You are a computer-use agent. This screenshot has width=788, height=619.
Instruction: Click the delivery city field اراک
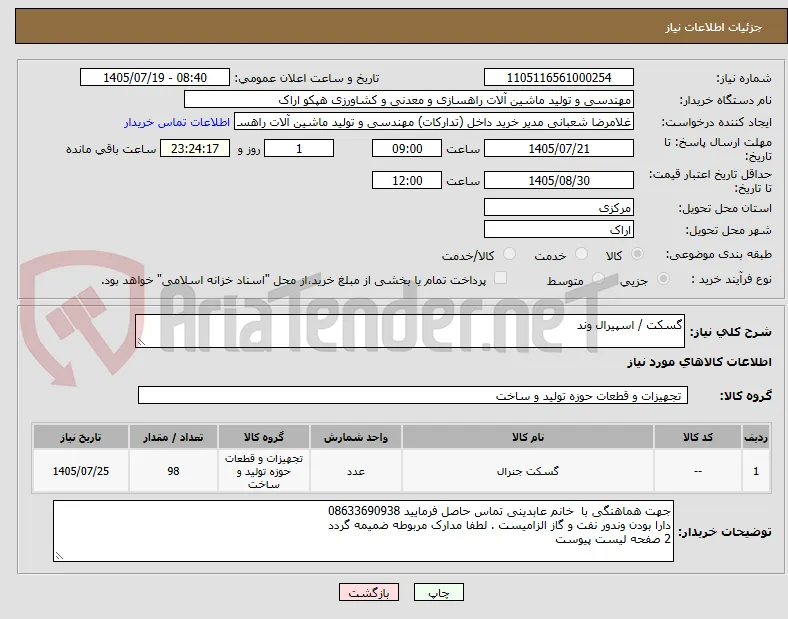pyautogui.click(x=559, y=229)
